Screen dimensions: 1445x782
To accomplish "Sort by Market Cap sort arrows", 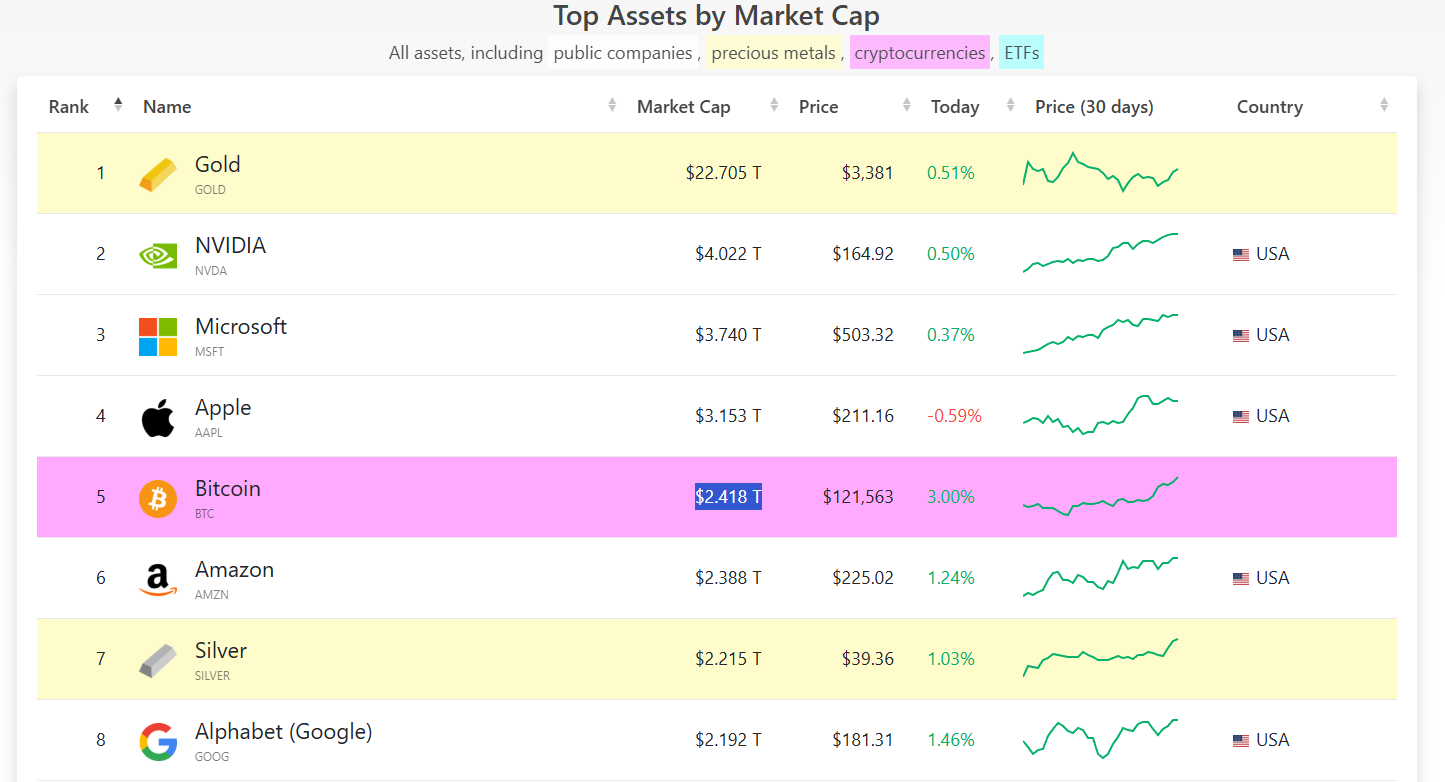I will pos(774,104).
